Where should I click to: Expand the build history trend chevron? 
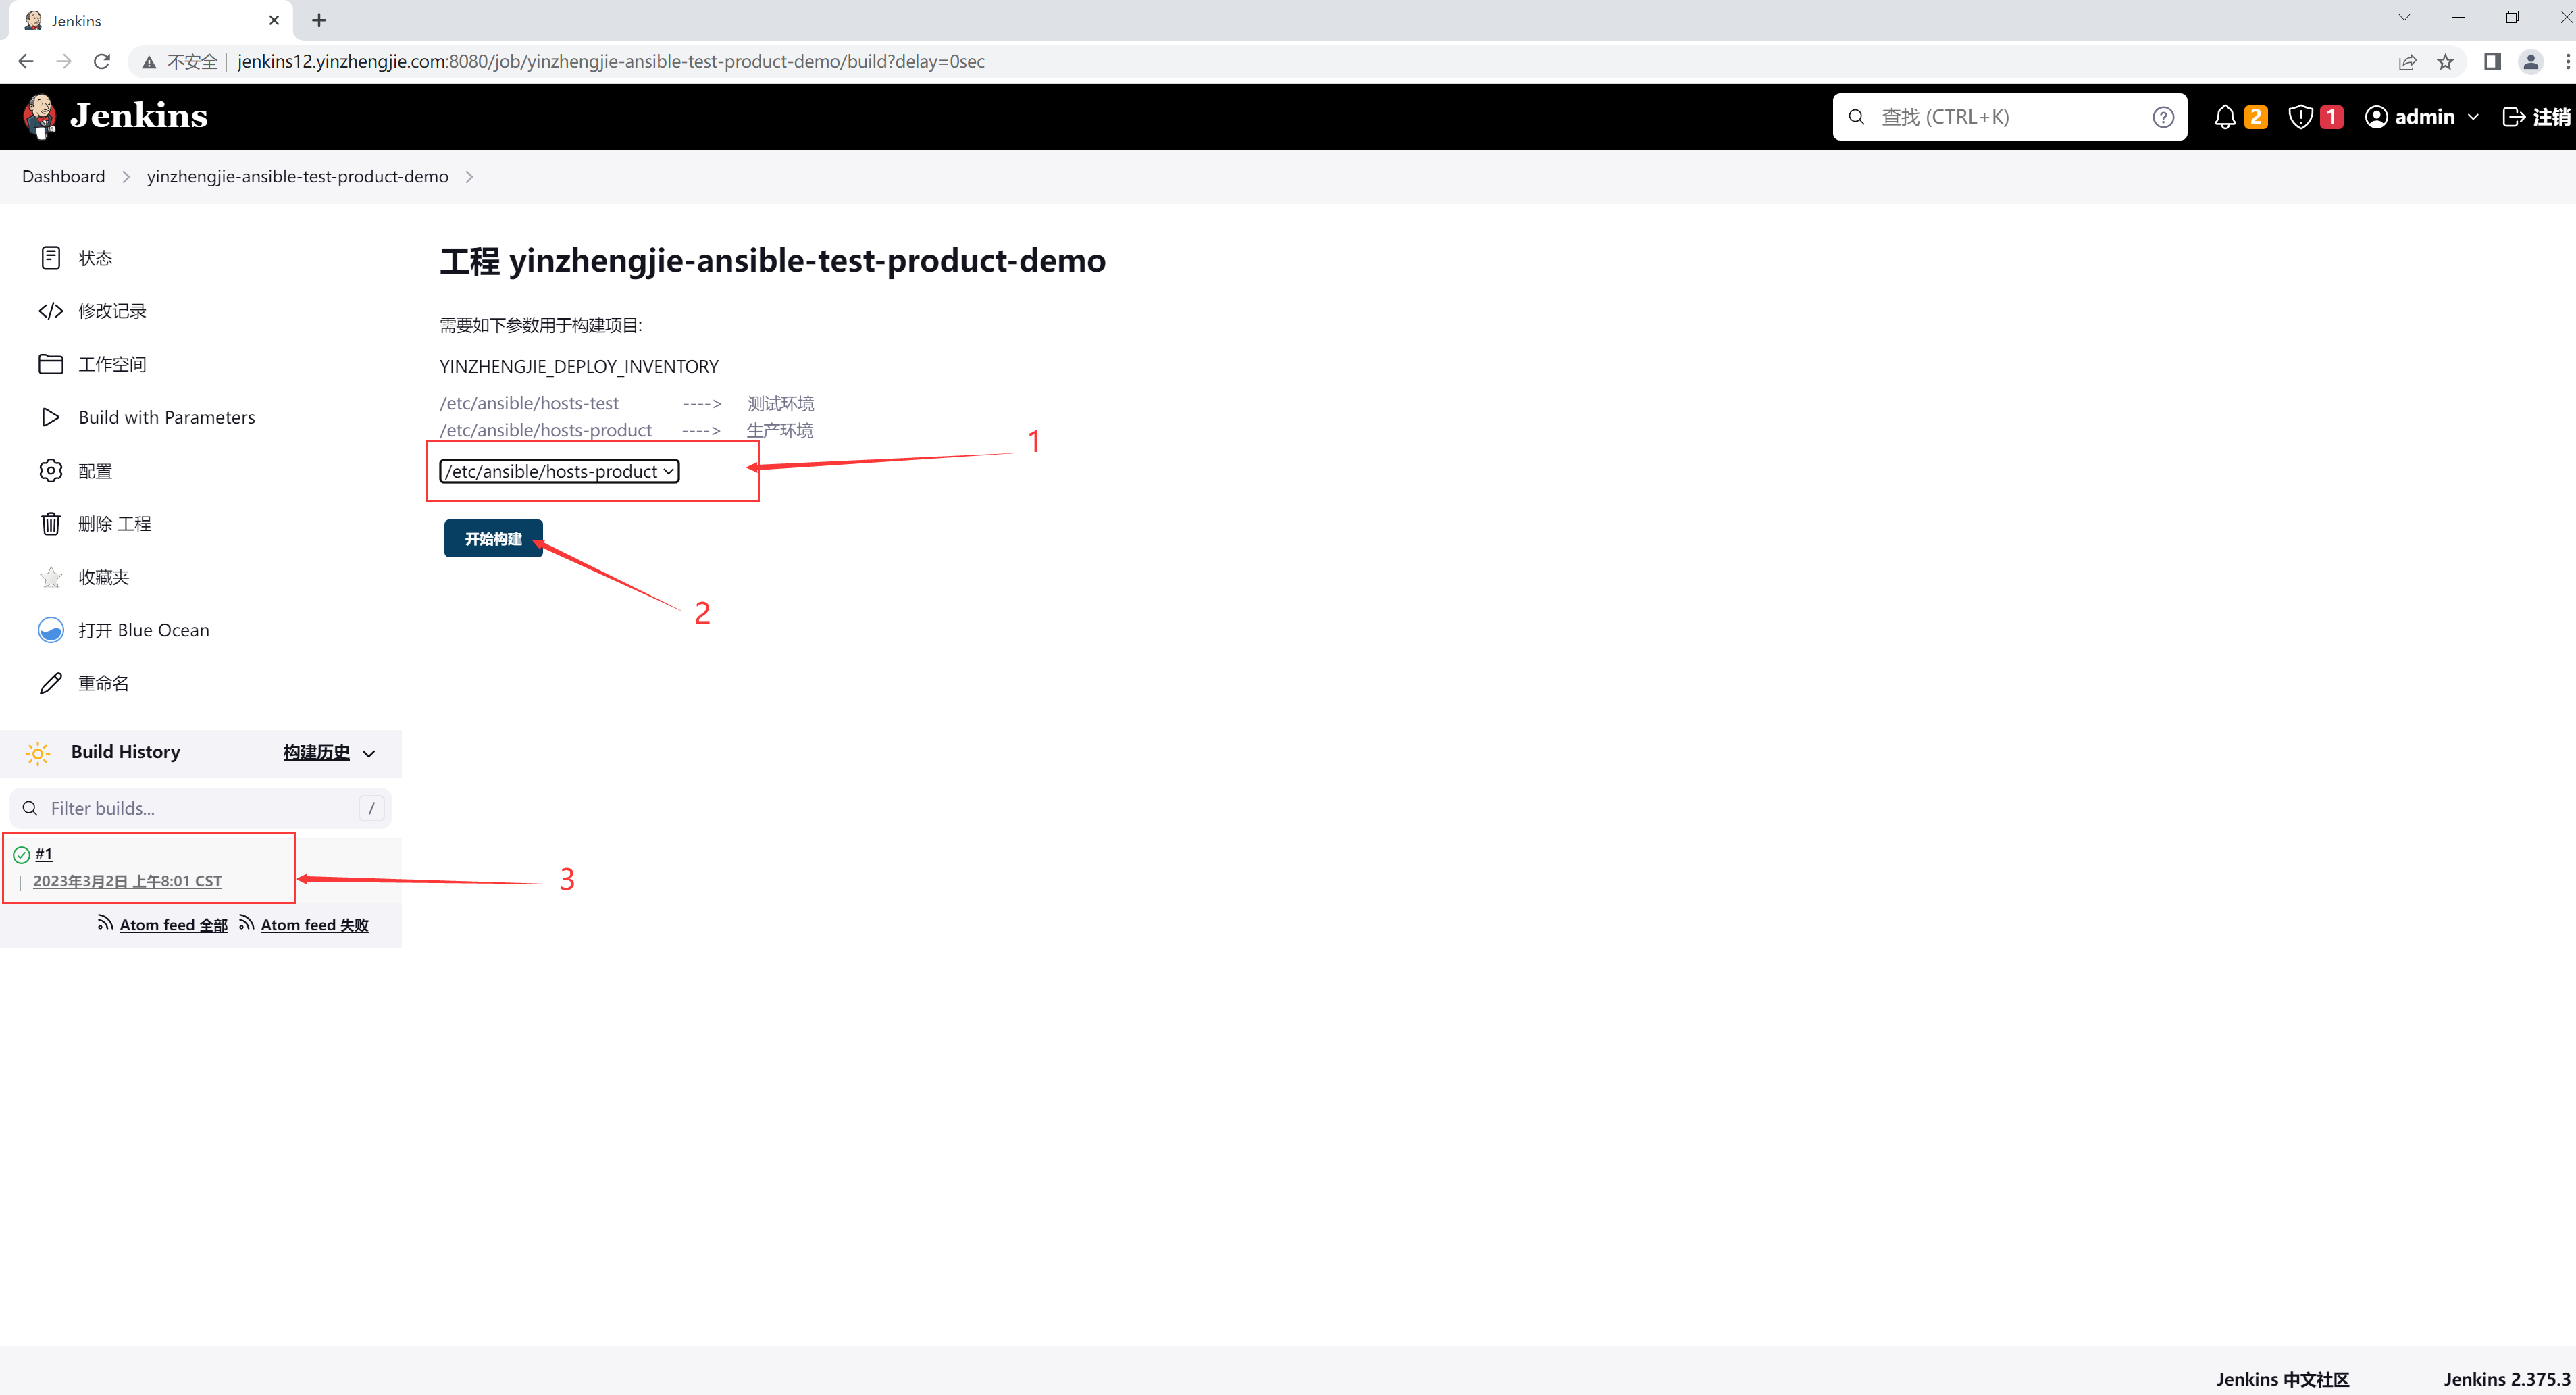coord(369,753)
